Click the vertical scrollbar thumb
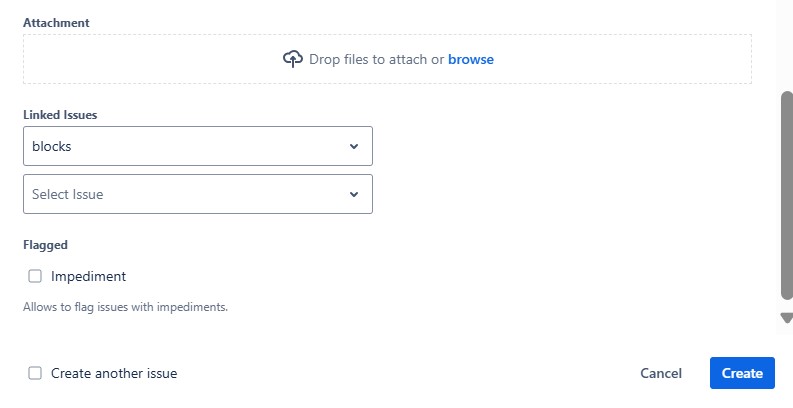793x408 pixels. (786, 195)
